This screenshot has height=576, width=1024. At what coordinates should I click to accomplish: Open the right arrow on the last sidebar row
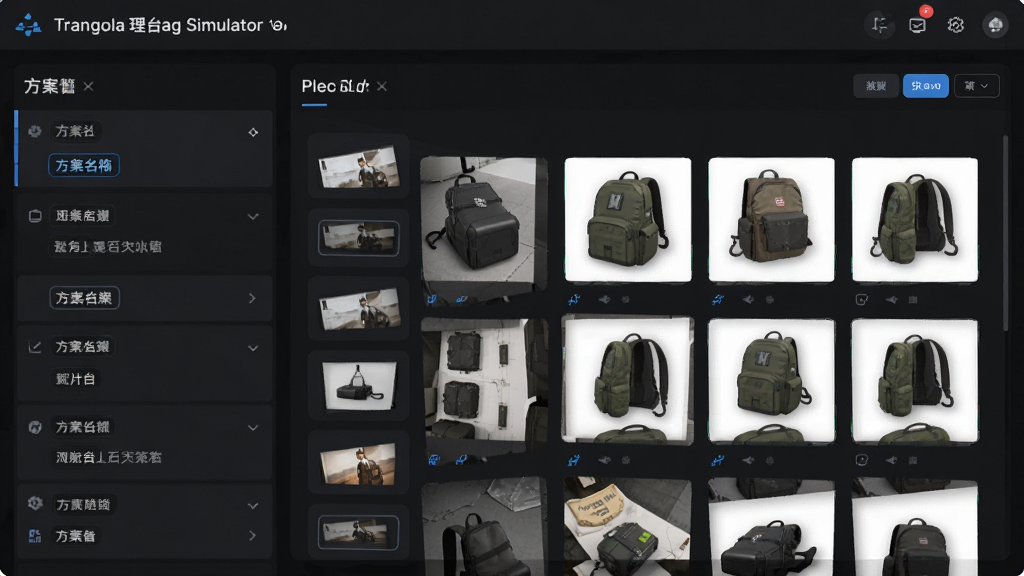252,536
